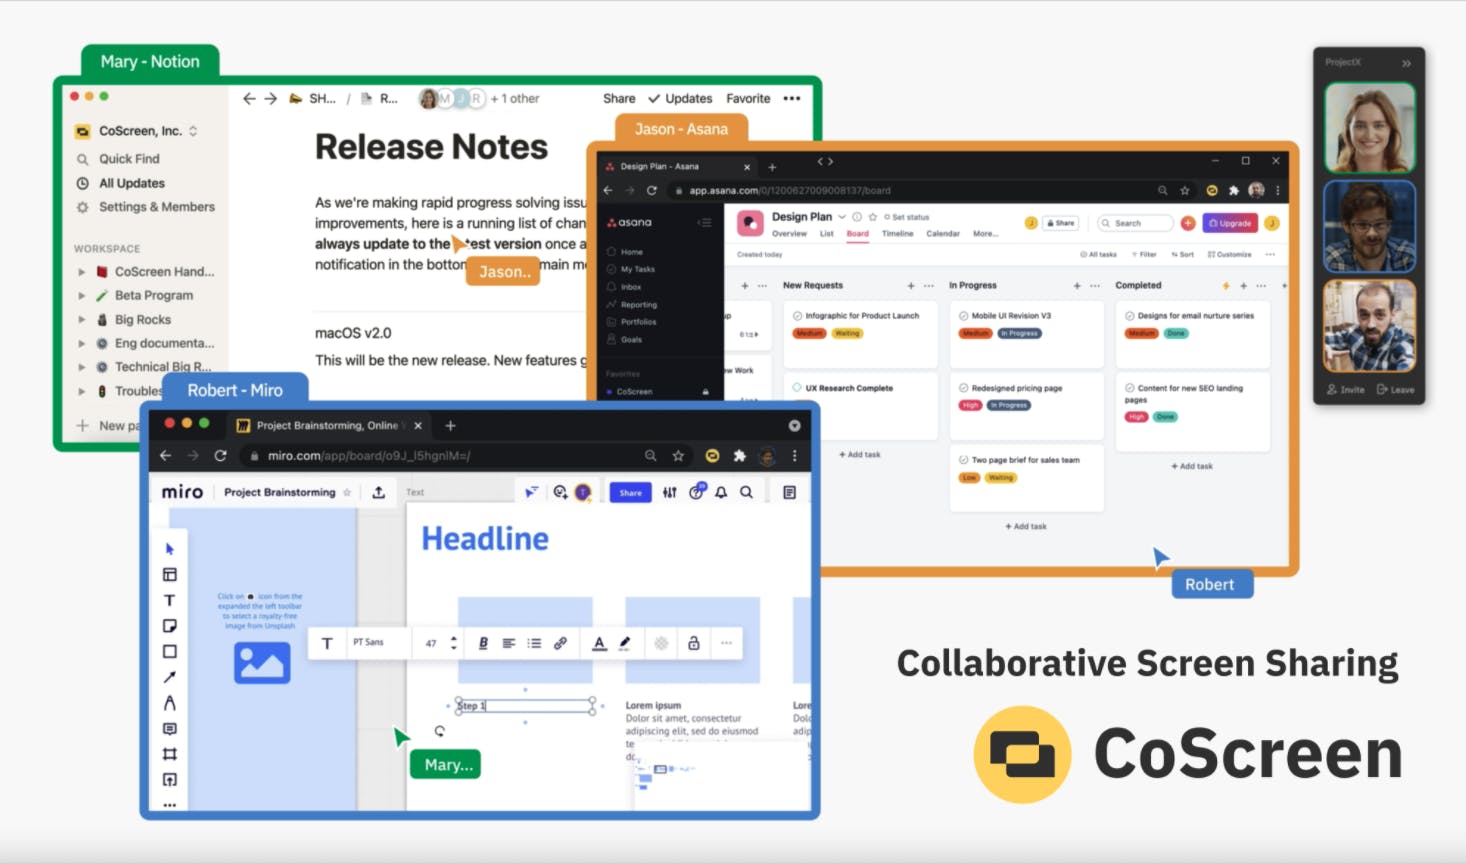Open the Design Plan dropdown arrow
The image size is (1466, 864).
point(842,217)
